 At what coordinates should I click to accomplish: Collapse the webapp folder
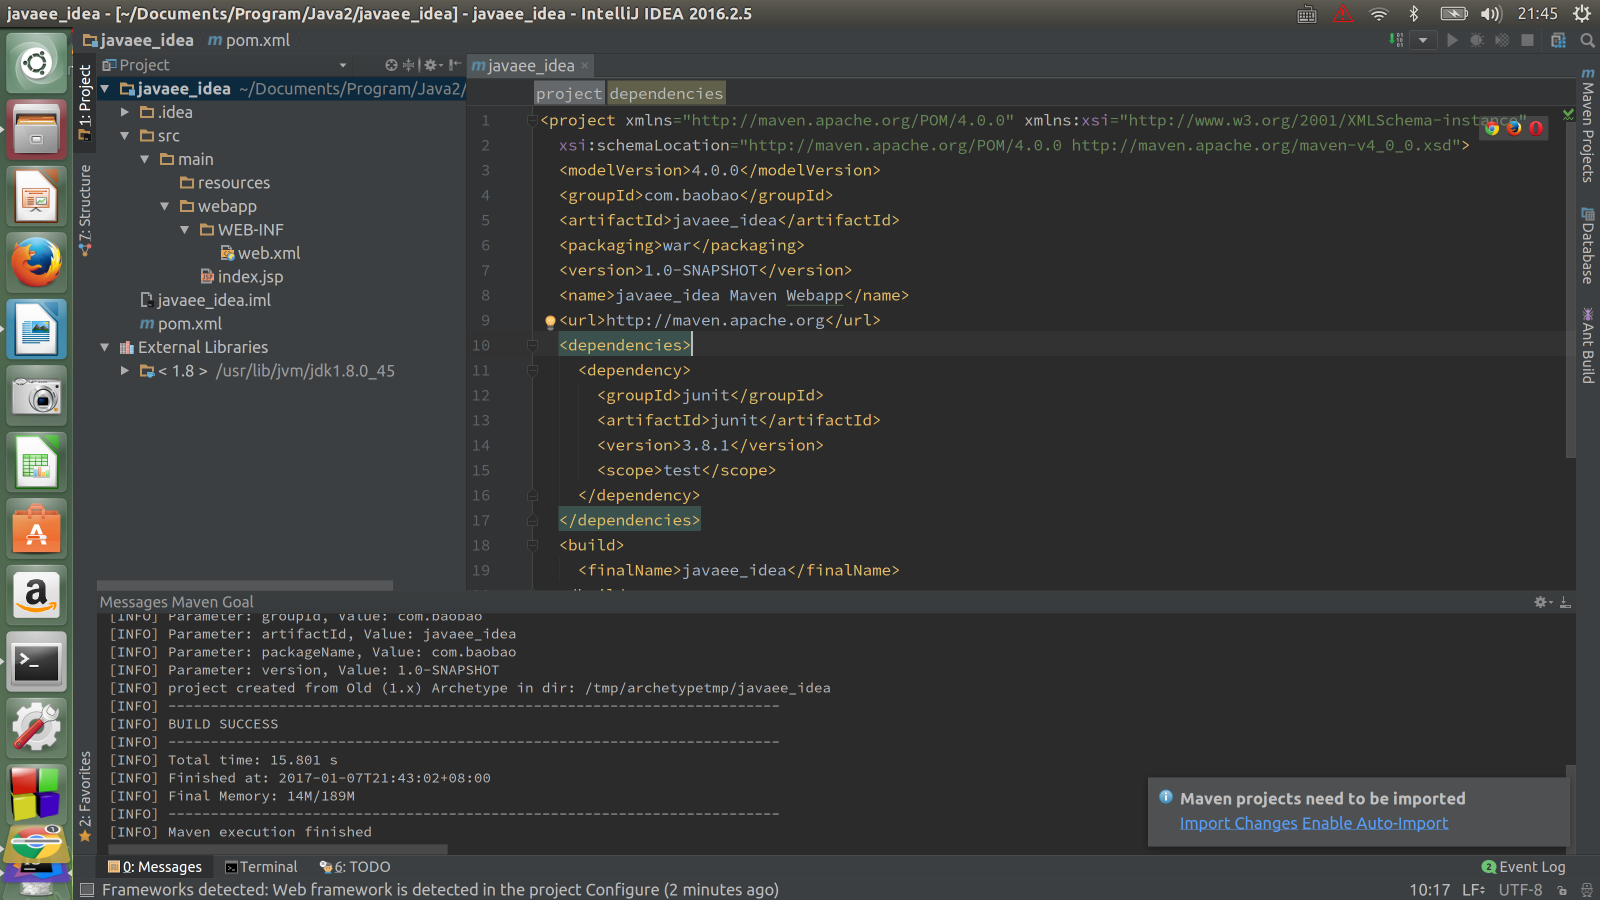coord(165,206)
